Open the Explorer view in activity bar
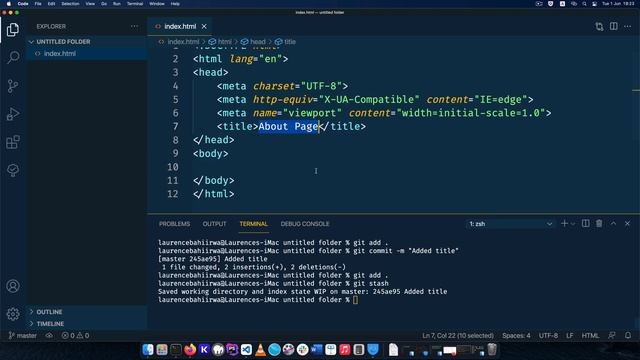Viewport: 640px width, 360px height. pos(13,30)
